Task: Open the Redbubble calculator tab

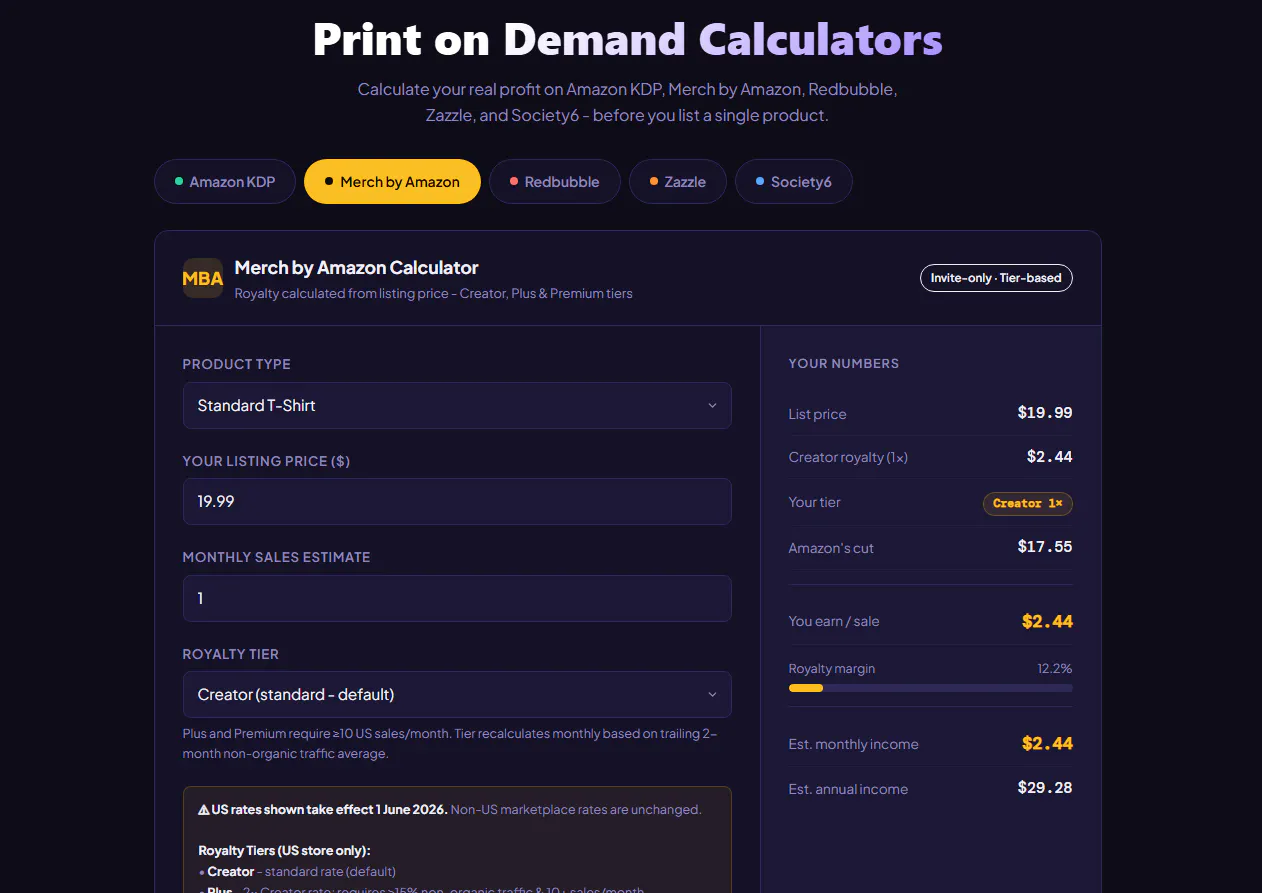Action: (x=555, y=182)
